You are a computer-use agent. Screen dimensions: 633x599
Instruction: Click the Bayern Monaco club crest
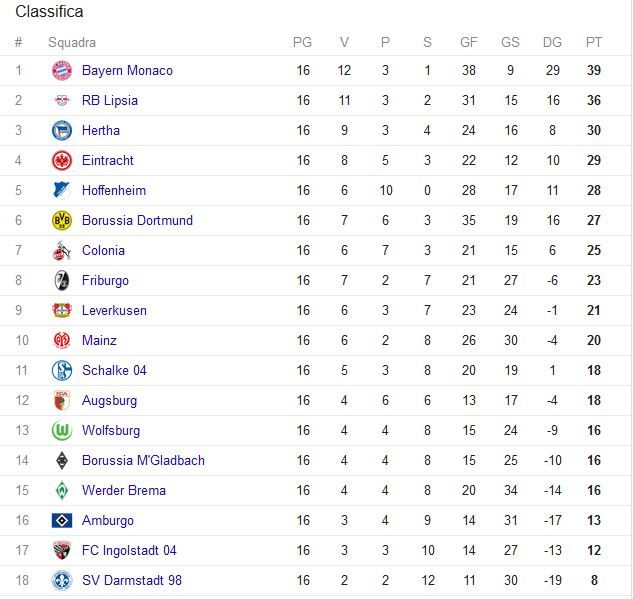click(62, 71)
